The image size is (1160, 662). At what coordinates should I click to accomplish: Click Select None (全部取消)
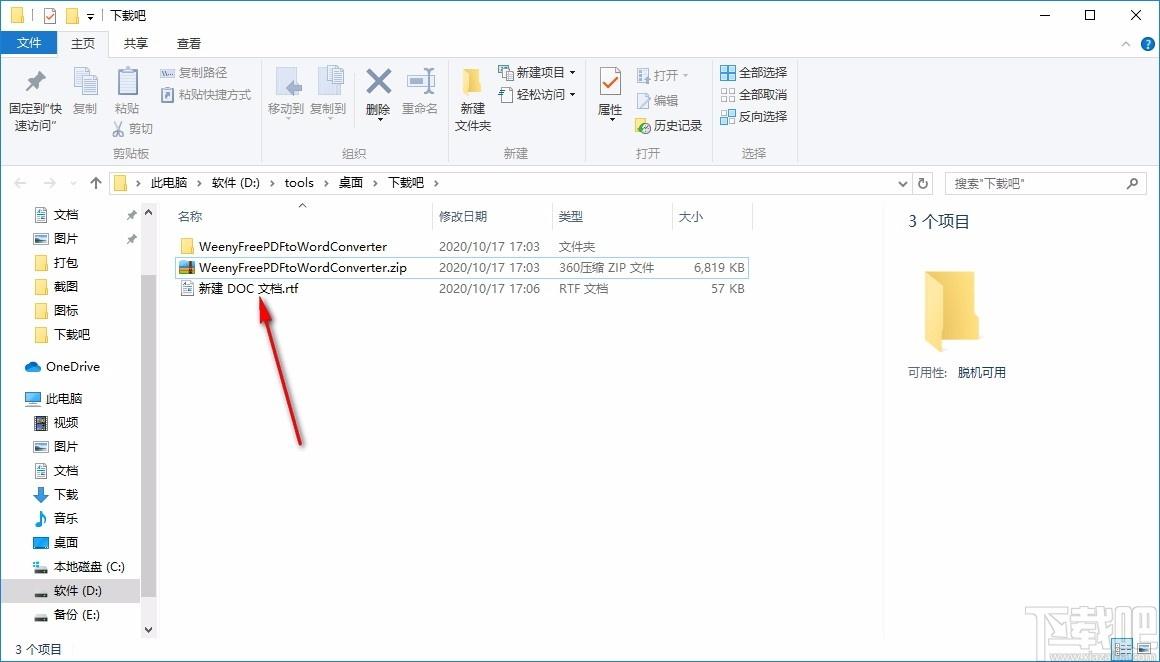pos(754,95)
